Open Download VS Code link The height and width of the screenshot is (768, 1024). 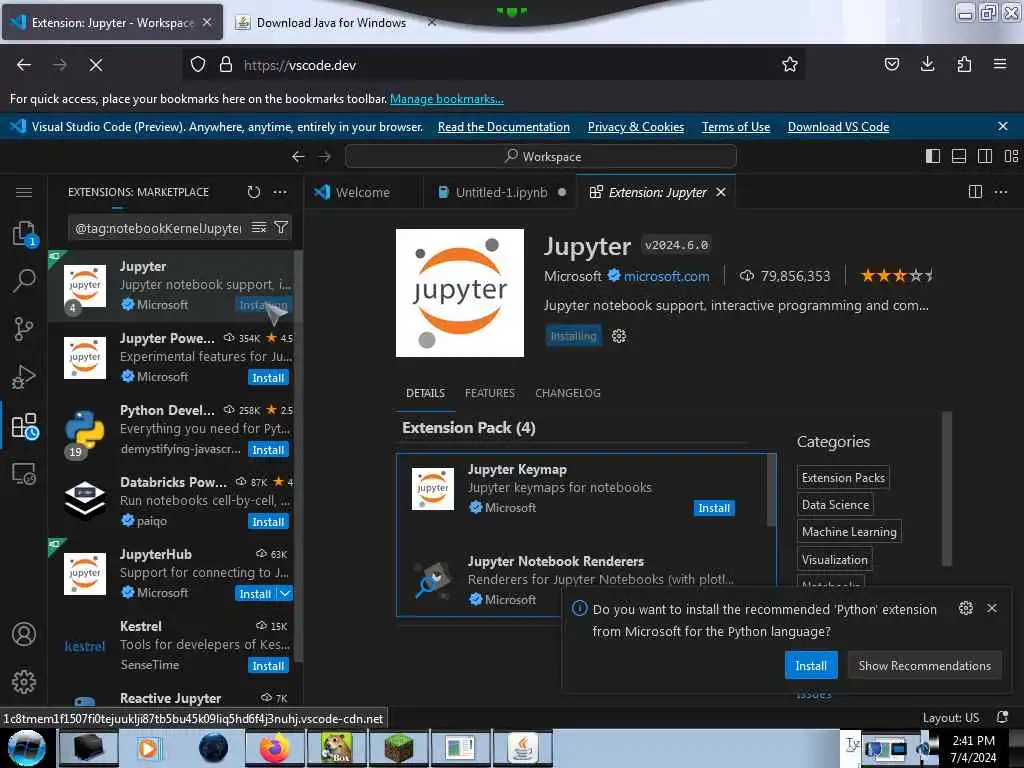[838, 127]
